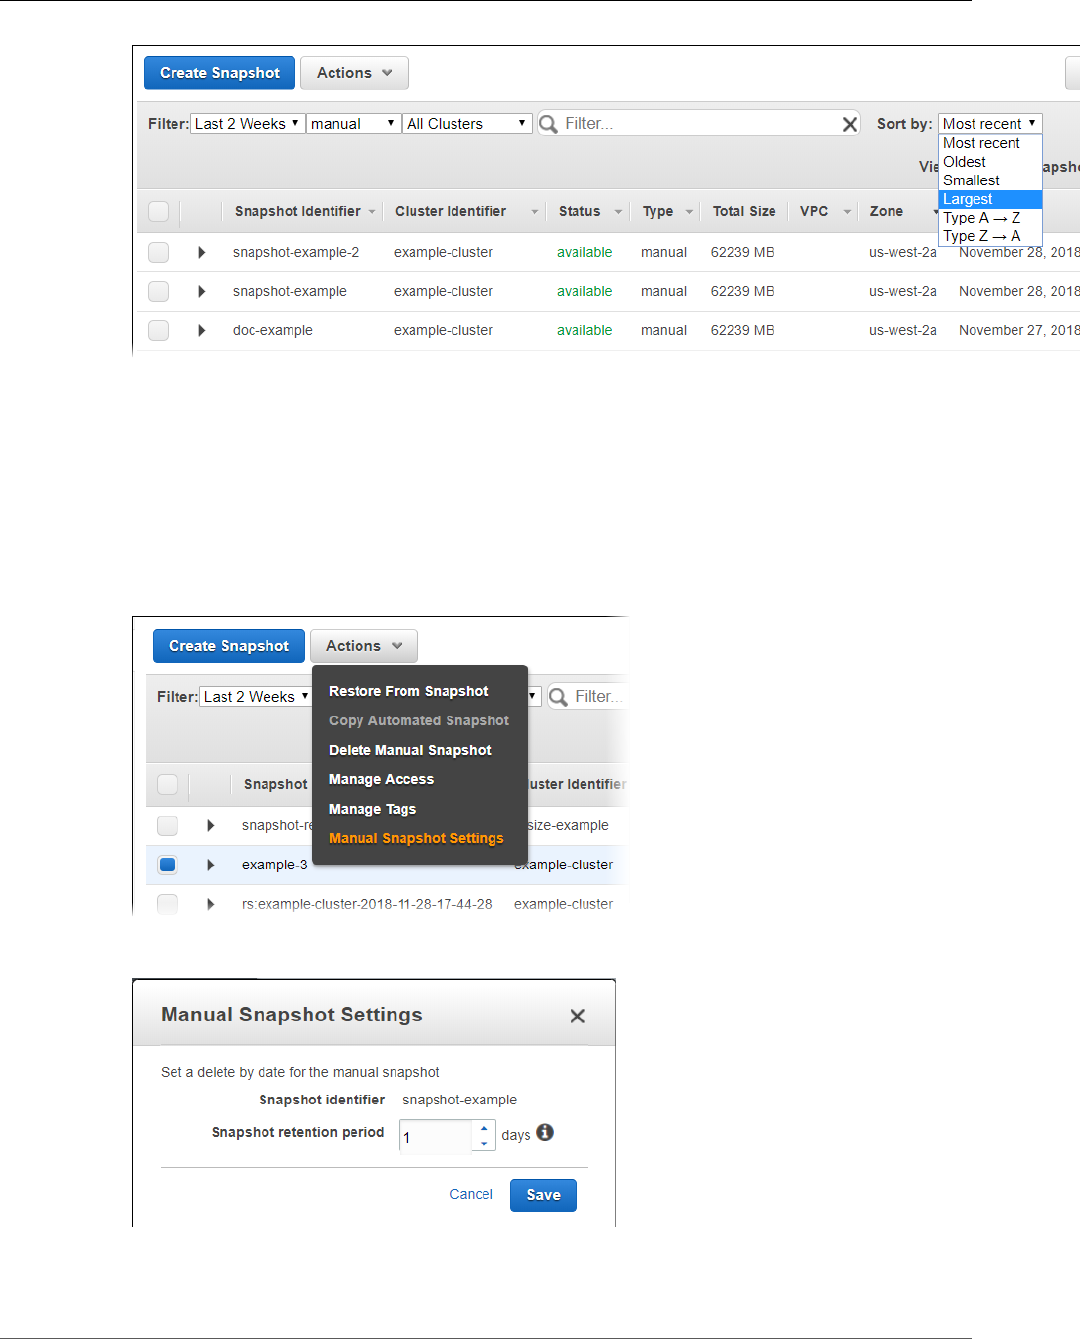Sort by VPC column header

coord(825,211)
